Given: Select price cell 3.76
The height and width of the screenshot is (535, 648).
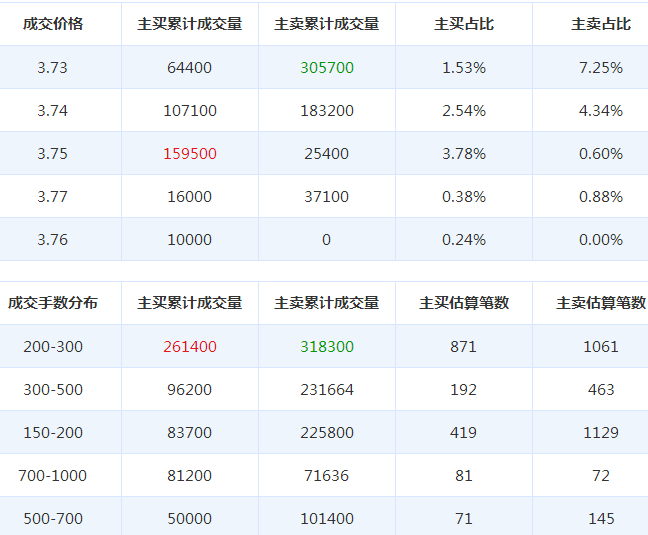Looking at the screenshot, I should (52, 239).
